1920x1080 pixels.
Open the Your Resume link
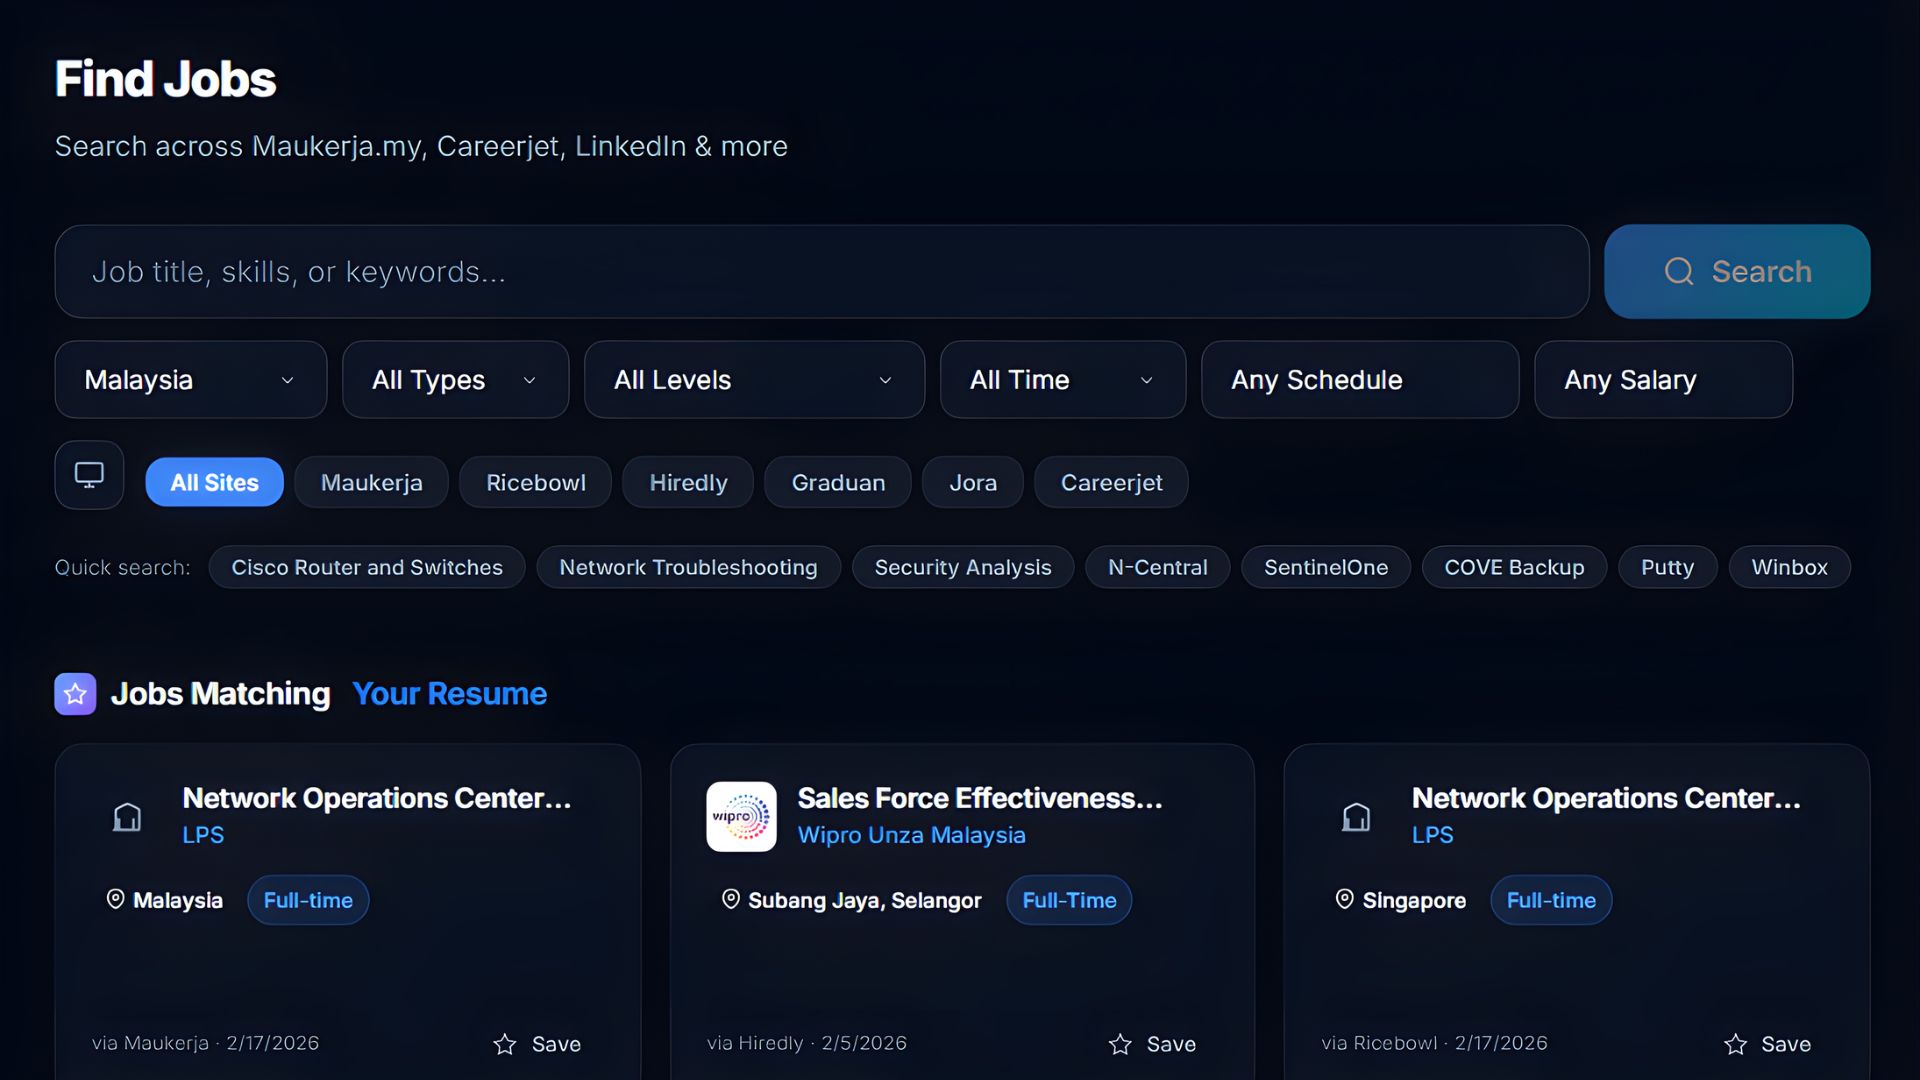(x=449, y=693)
